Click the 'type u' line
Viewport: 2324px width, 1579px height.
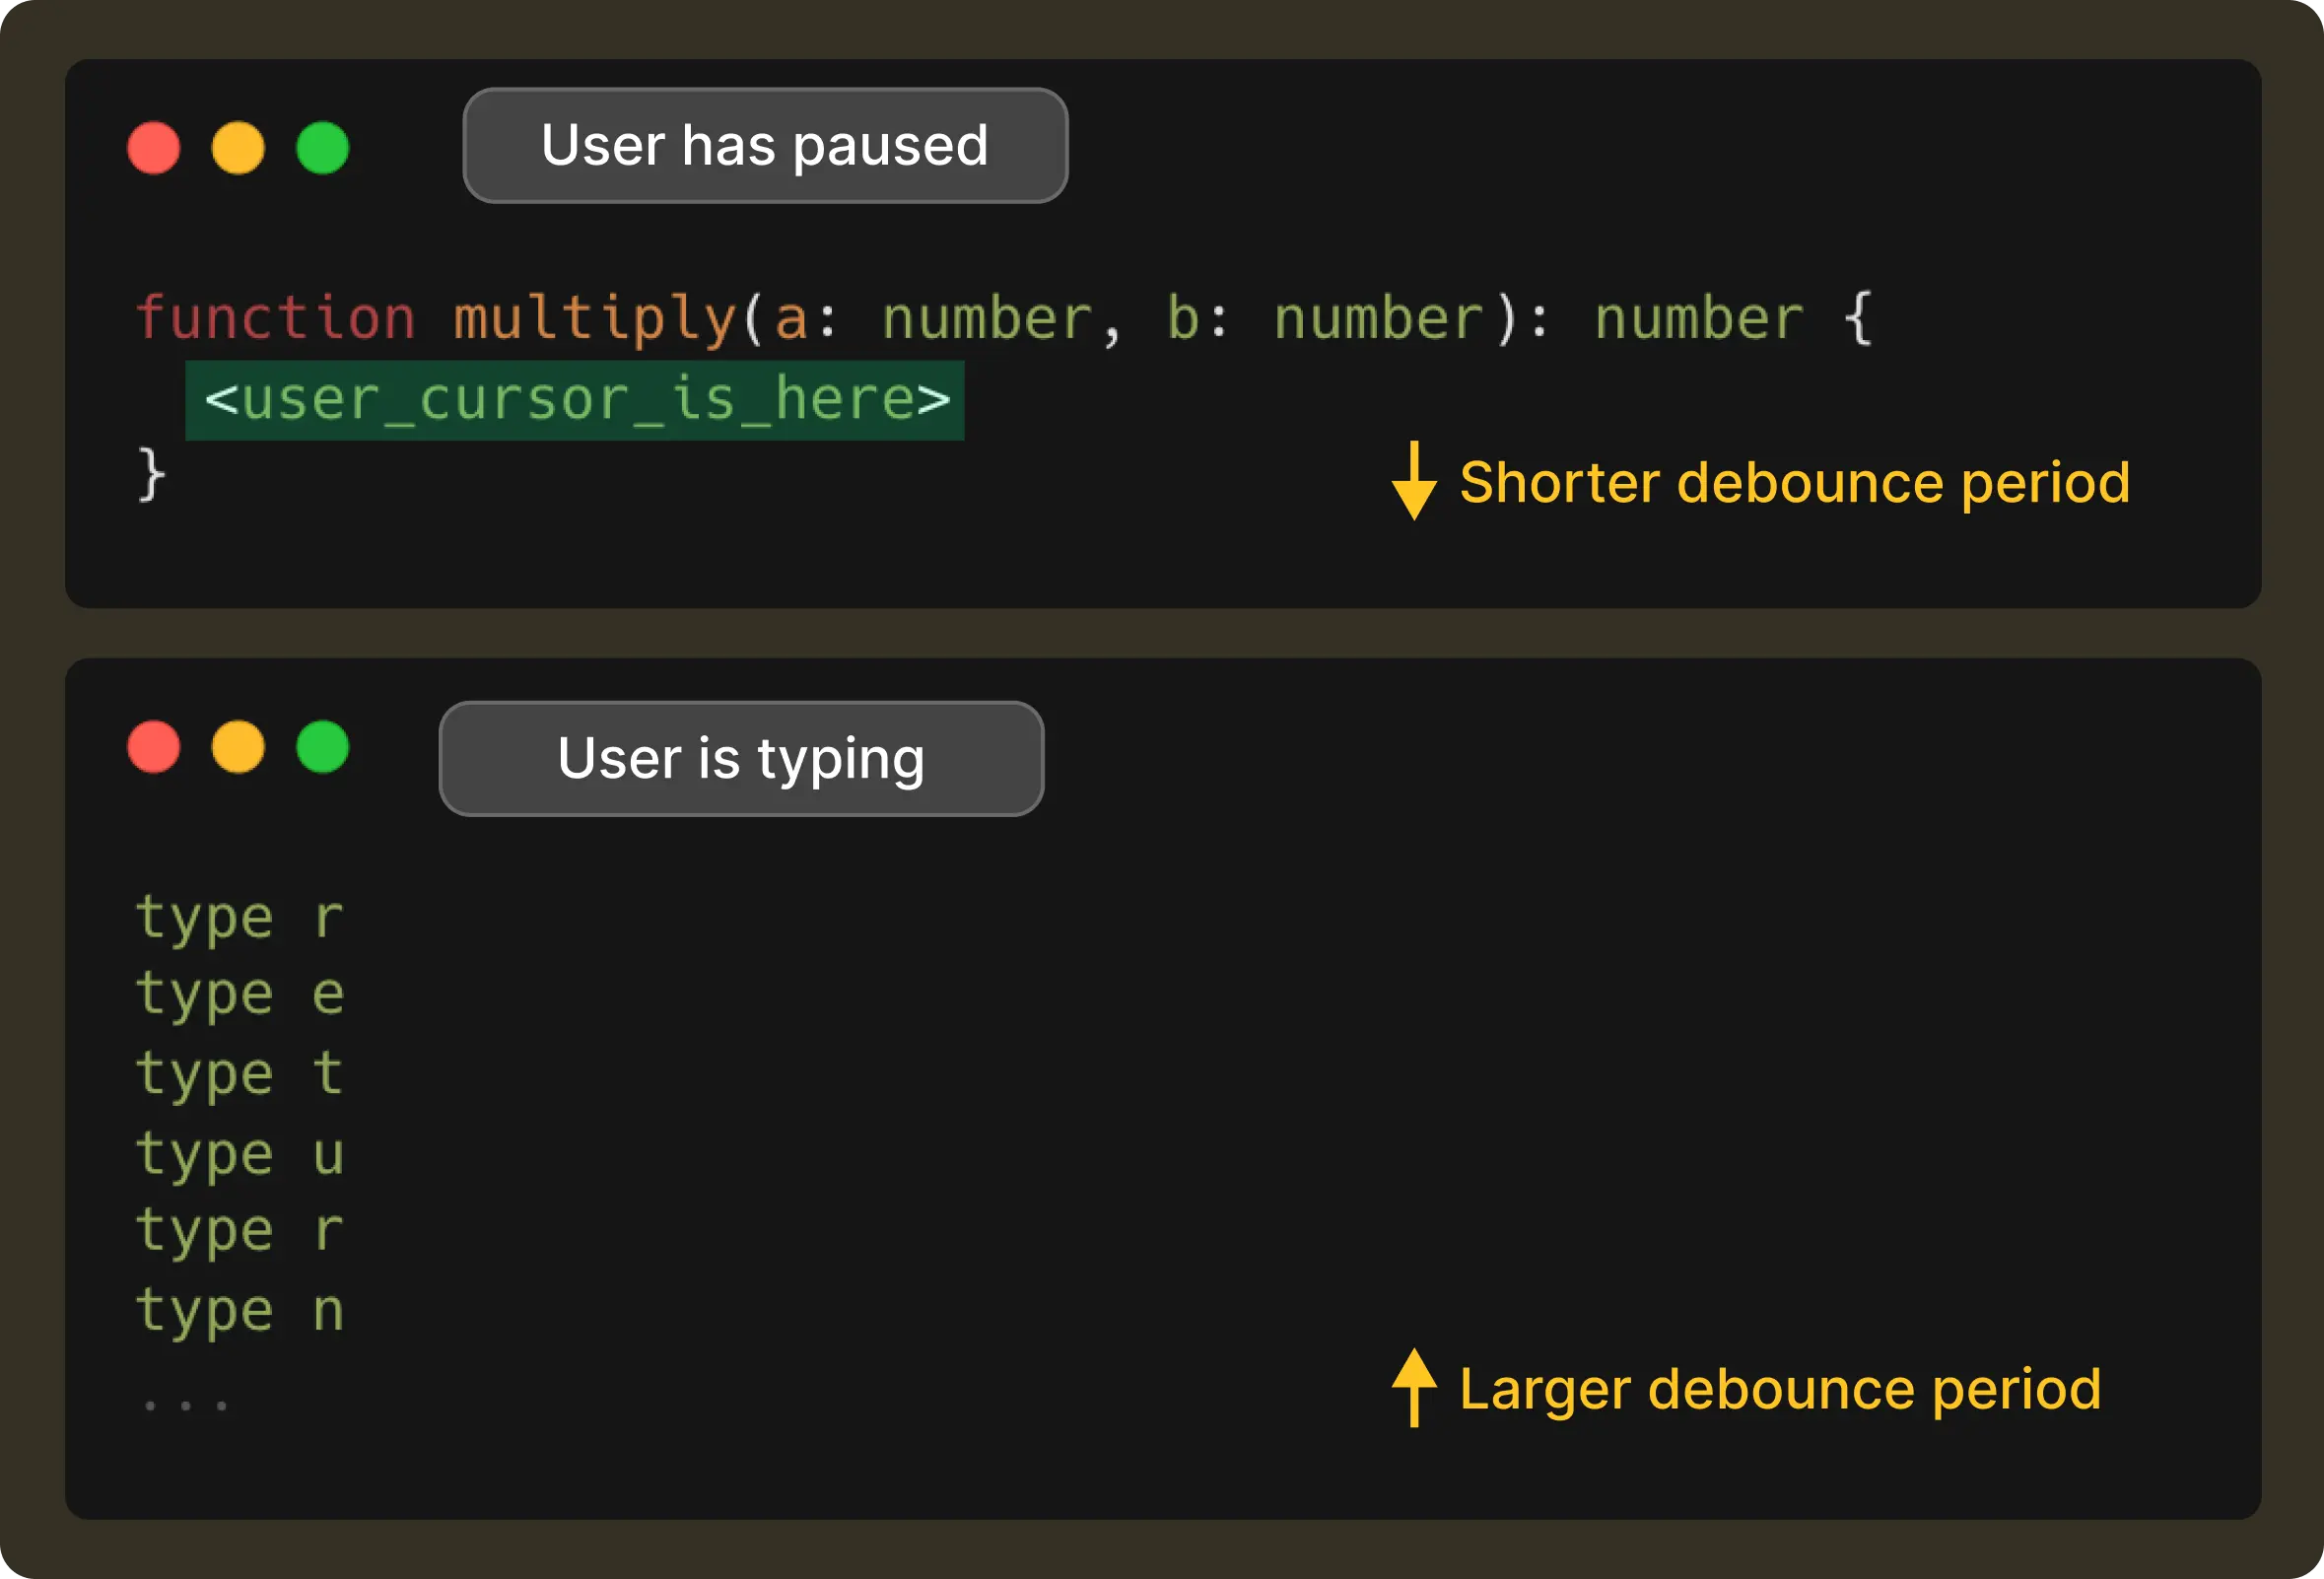(240, 1153)
